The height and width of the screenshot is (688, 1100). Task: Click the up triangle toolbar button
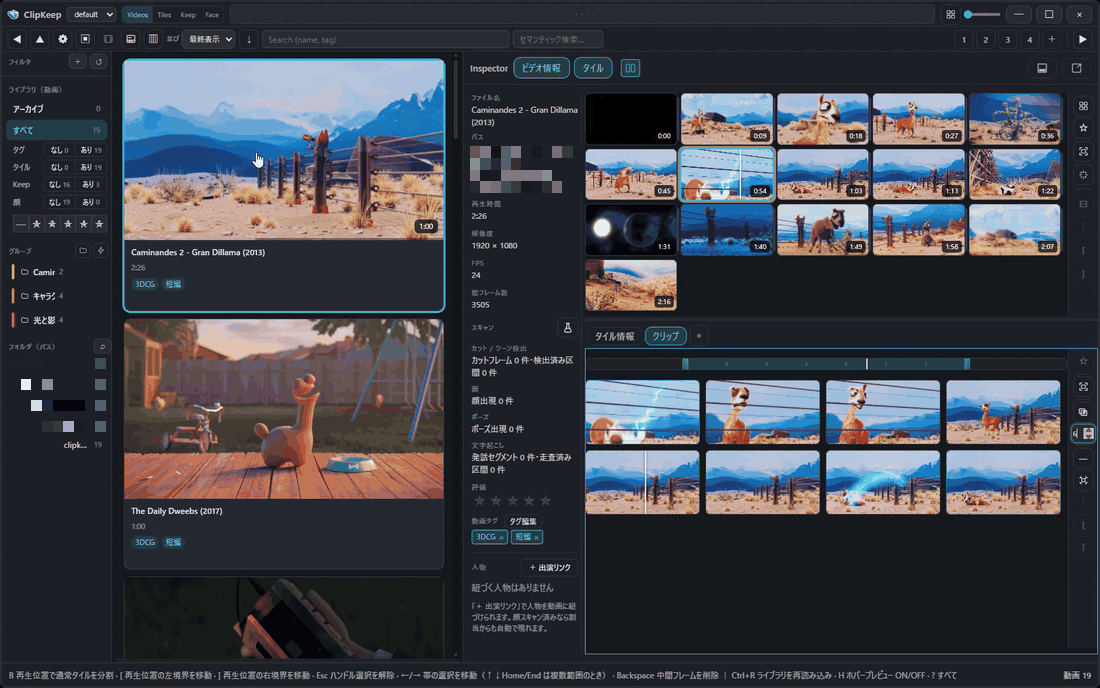pyautogui.click(x=40, y=39)
